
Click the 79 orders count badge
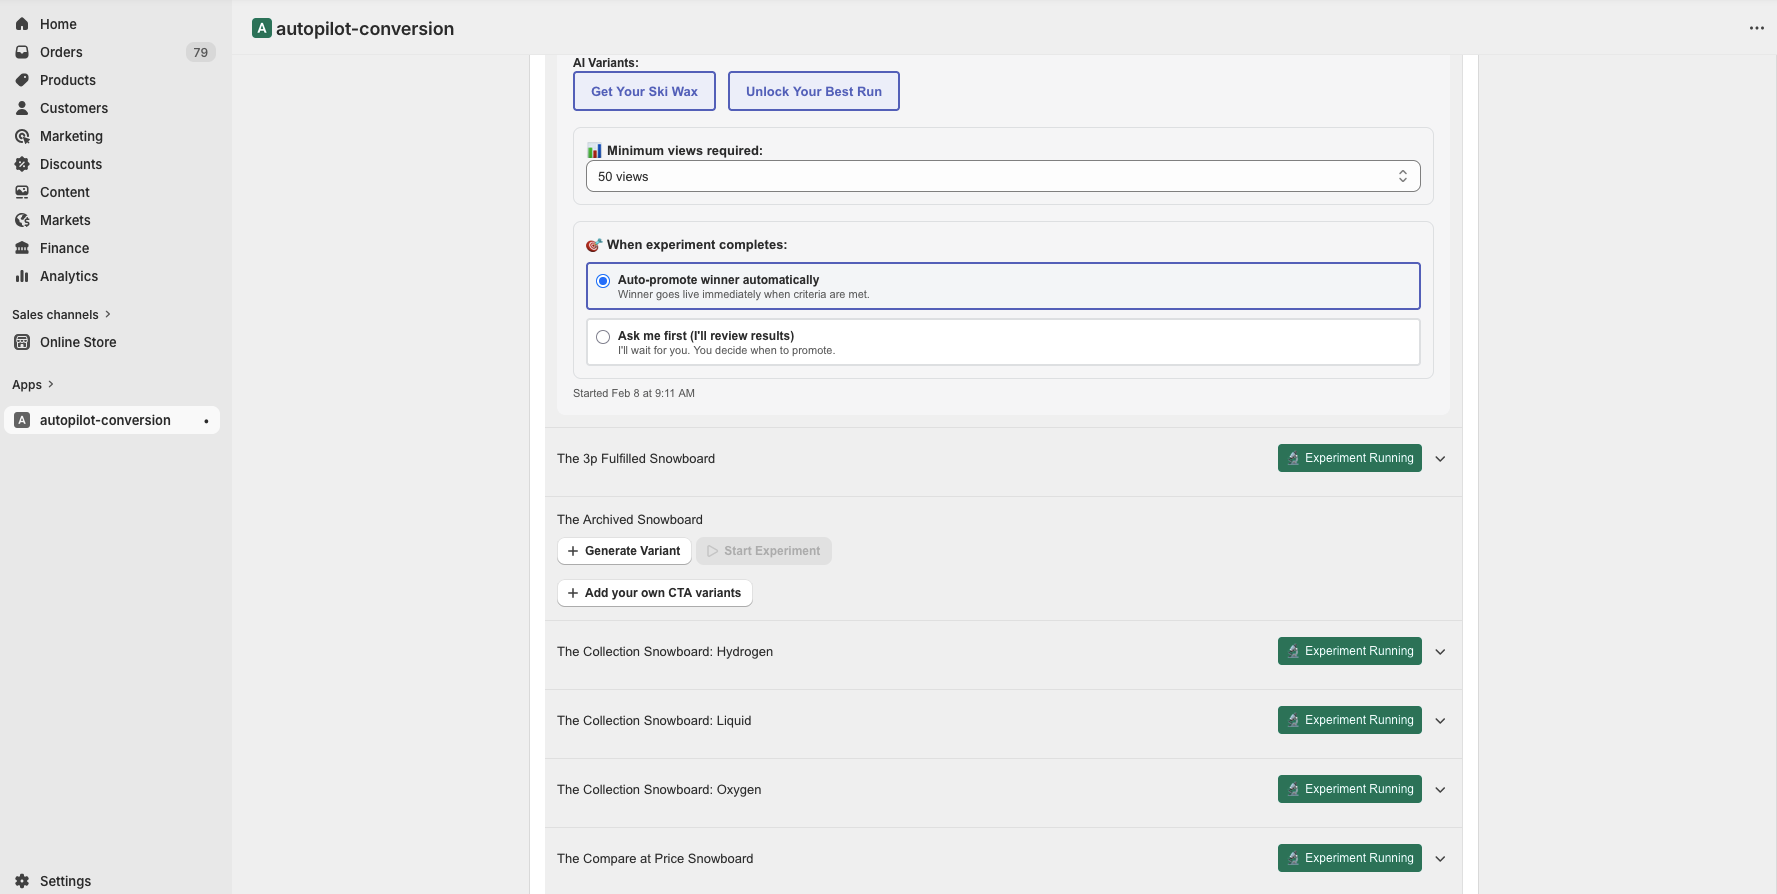point(200,52)
